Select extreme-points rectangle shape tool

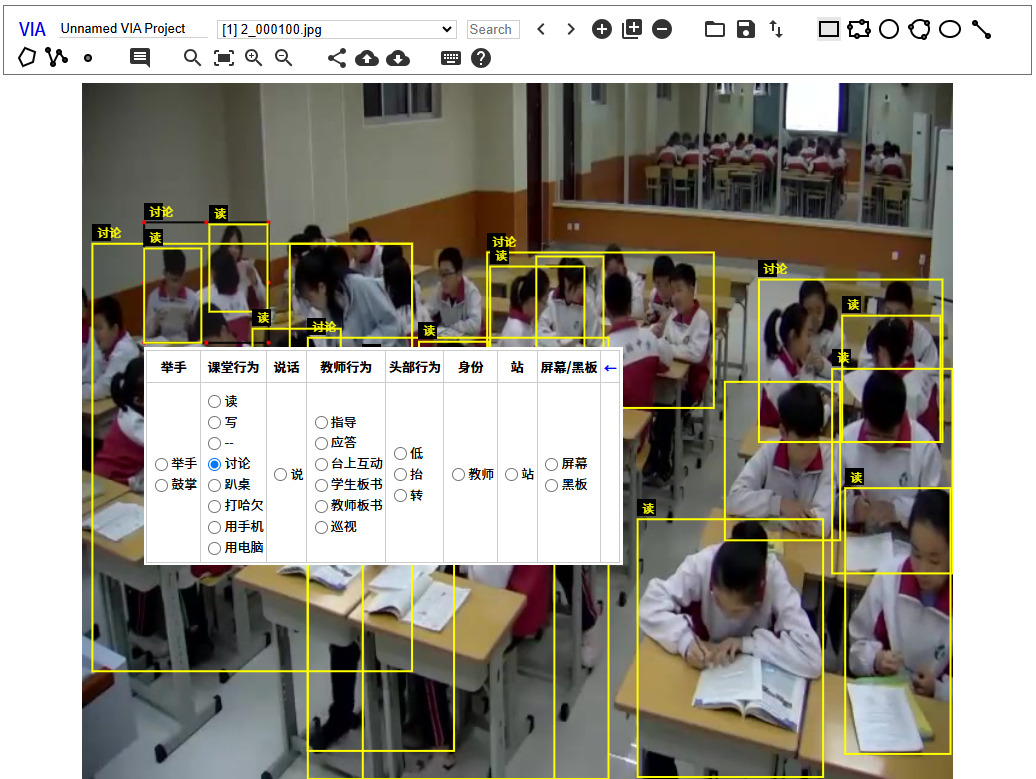pos(859,29)
